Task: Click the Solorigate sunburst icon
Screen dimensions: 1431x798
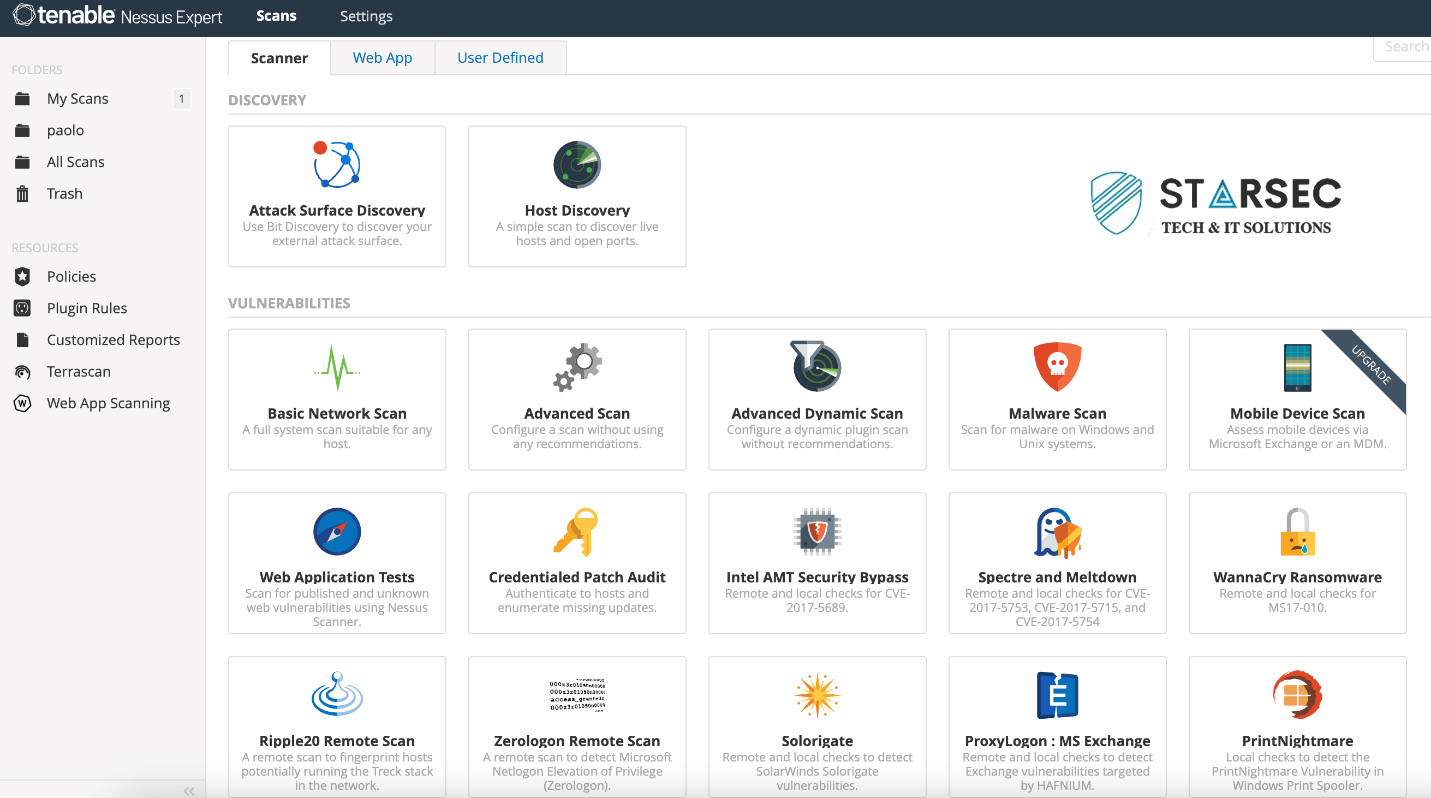Action: (817, 695)
